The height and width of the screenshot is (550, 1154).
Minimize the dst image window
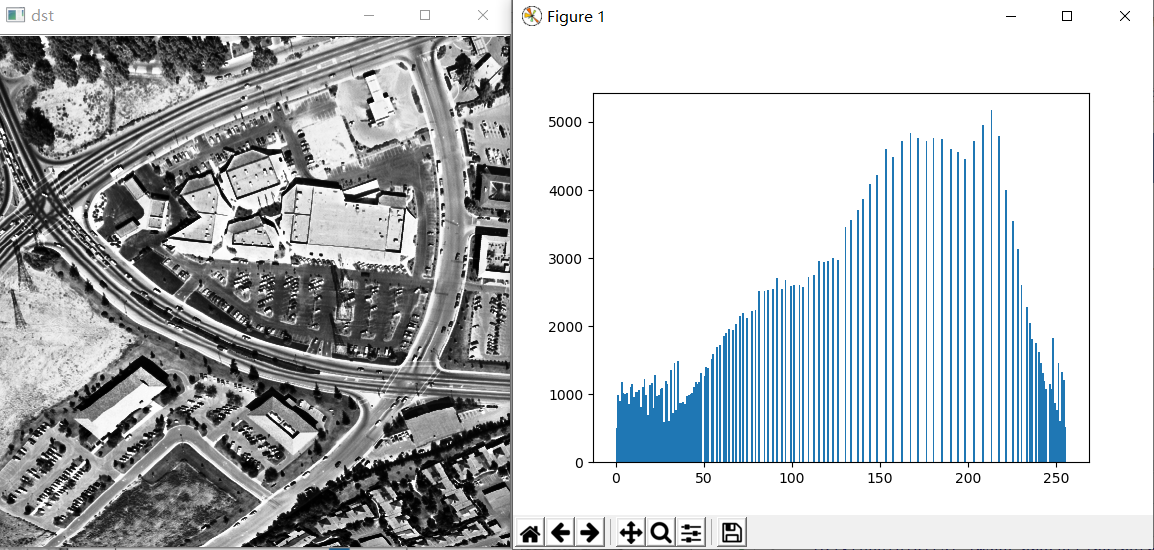point(368,15)
